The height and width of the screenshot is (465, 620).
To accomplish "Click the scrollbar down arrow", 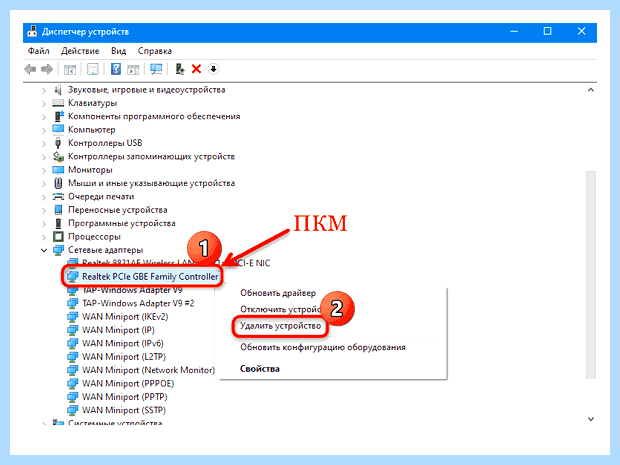I will coord(591,419).
